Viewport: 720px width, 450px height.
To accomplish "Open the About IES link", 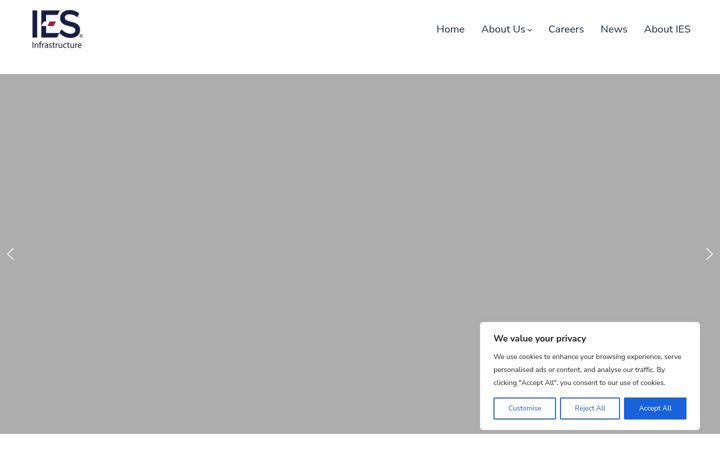I will [x=667, y=29].
